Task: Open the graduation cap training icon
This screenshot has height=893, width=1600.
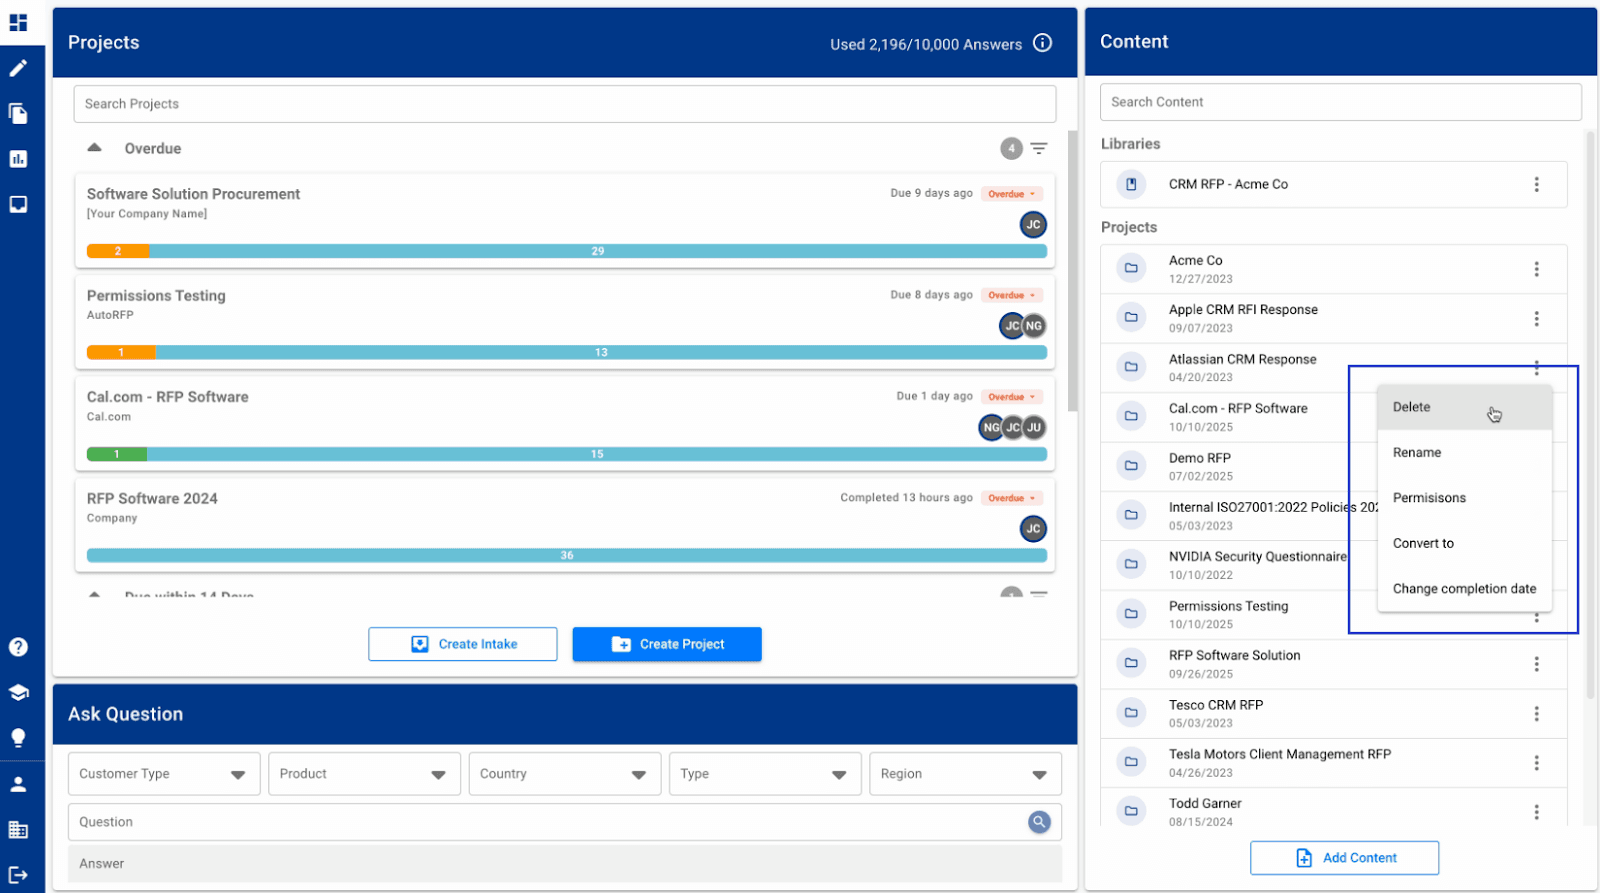Action: click(x=18, y=692)
